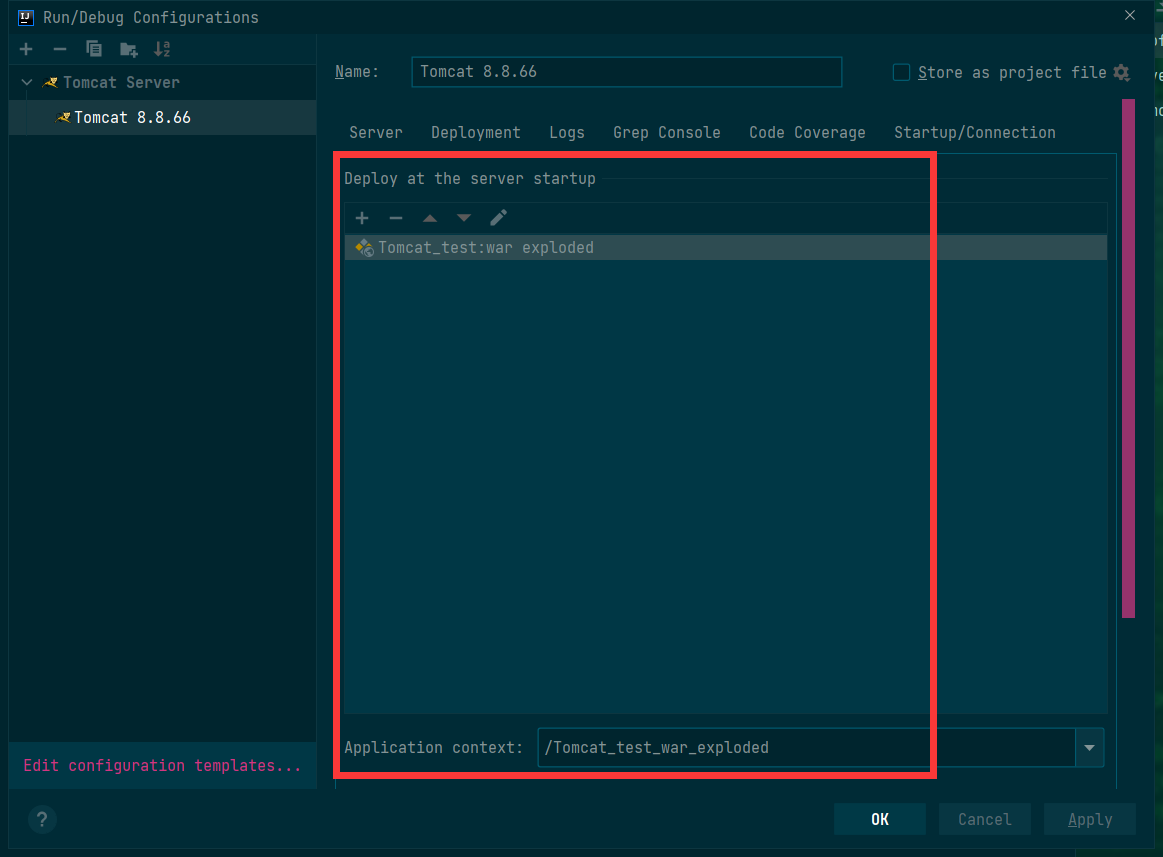
Task: Switch to the Deployment tab
Action: point(475,133)
